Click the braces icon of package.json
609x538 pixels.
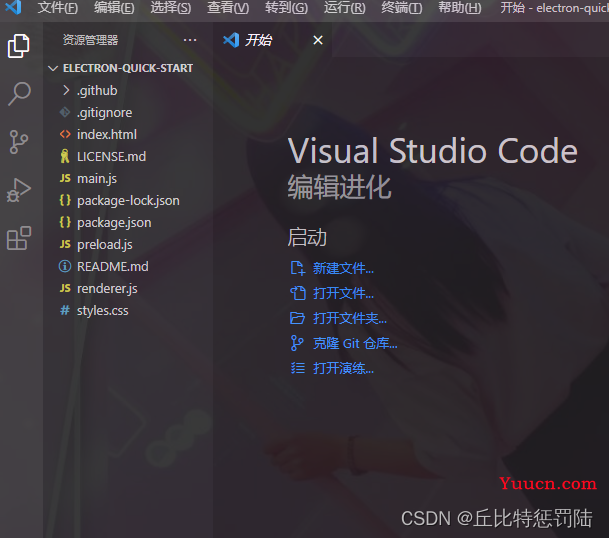pos(65,222)
